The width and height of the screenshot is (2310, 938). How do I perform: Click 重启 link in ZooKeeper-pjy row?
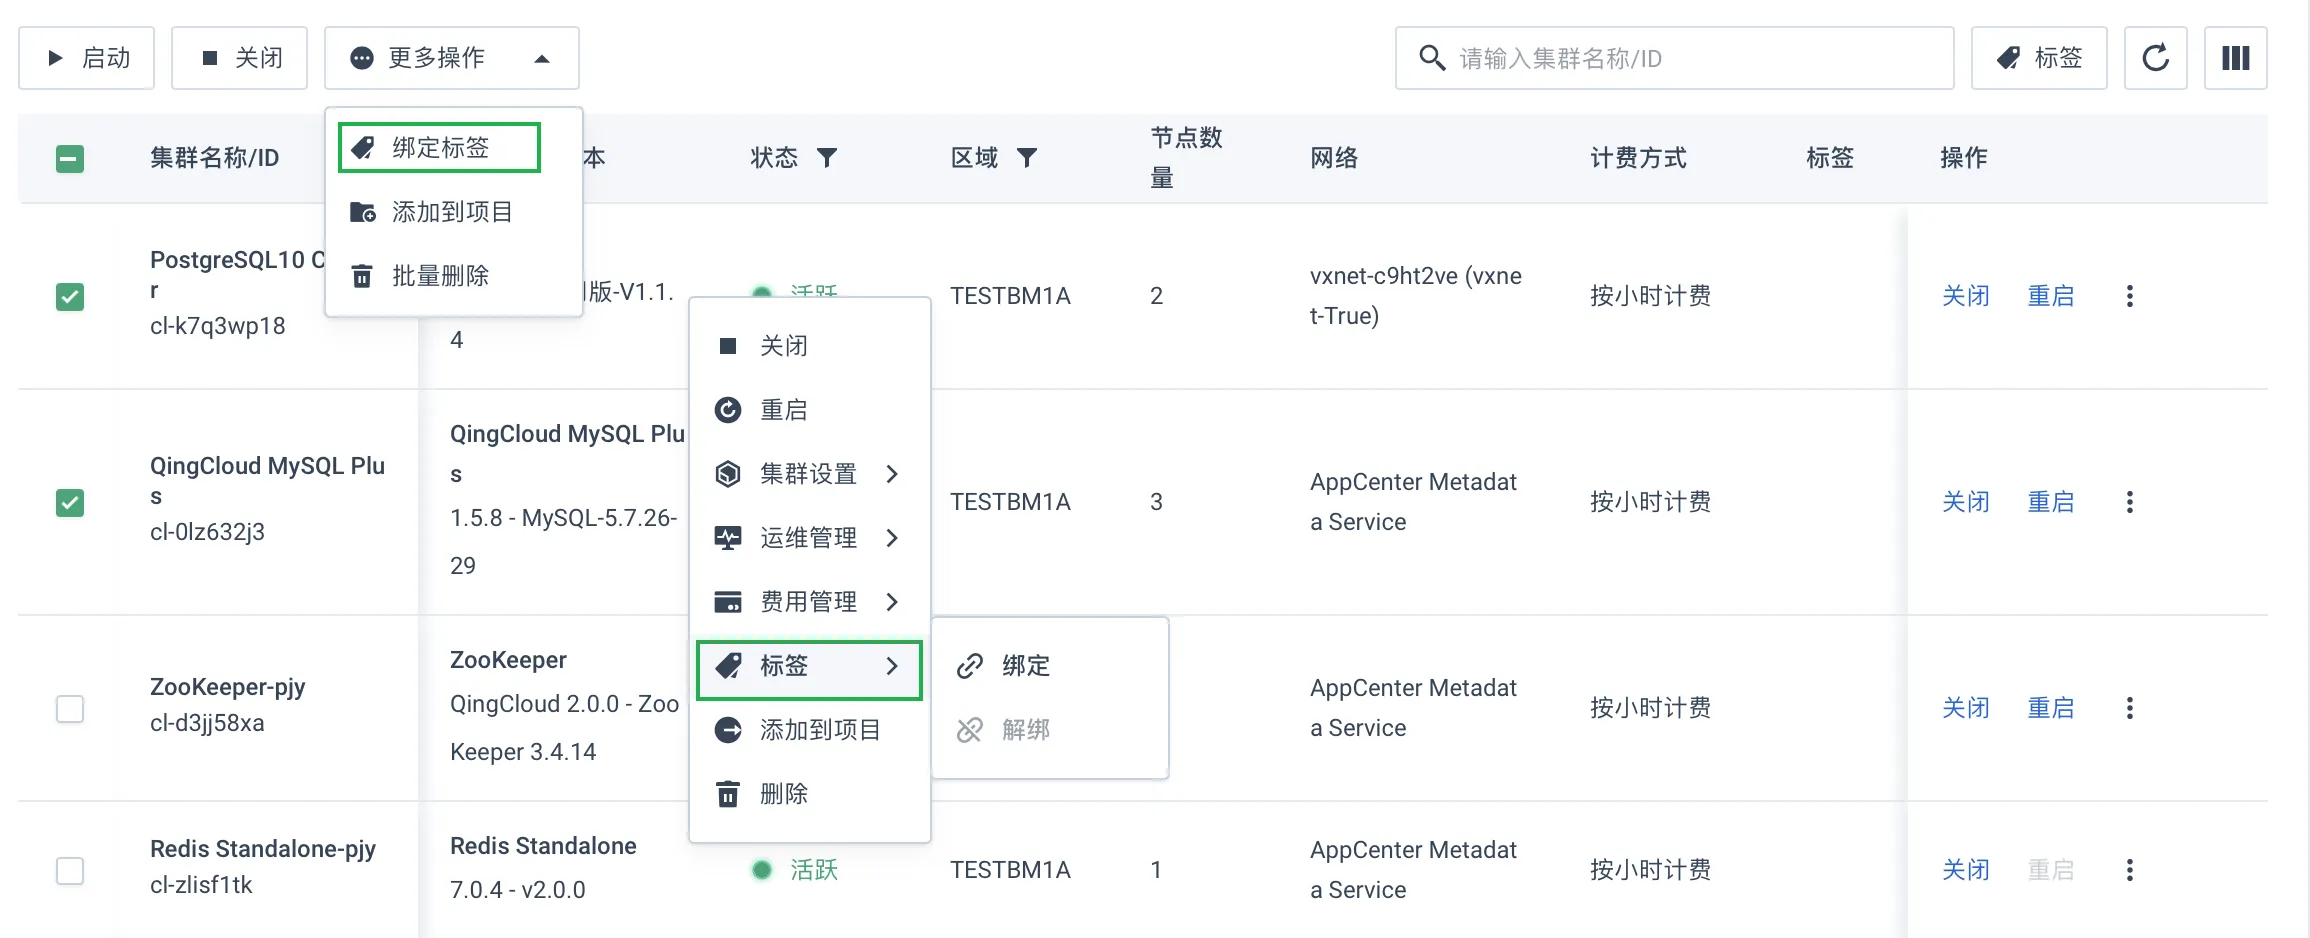(x=2050, y=708)
